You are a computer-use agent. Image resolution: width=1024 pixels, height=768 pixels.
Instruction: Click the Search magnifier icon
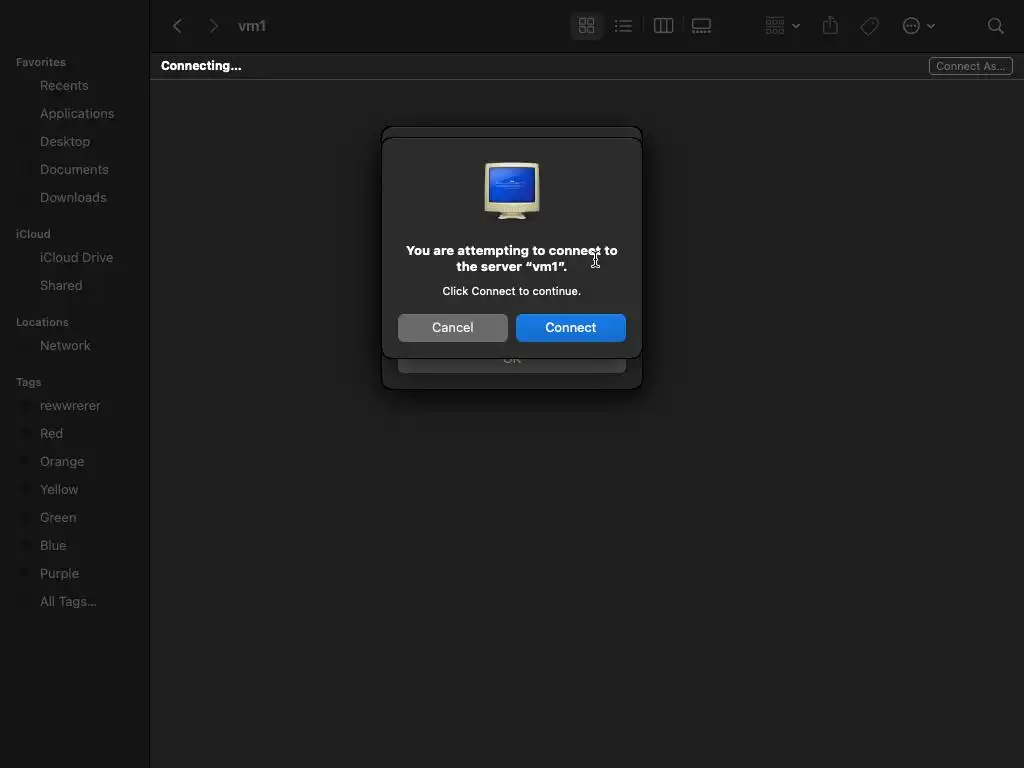click(x=995, y=26)
